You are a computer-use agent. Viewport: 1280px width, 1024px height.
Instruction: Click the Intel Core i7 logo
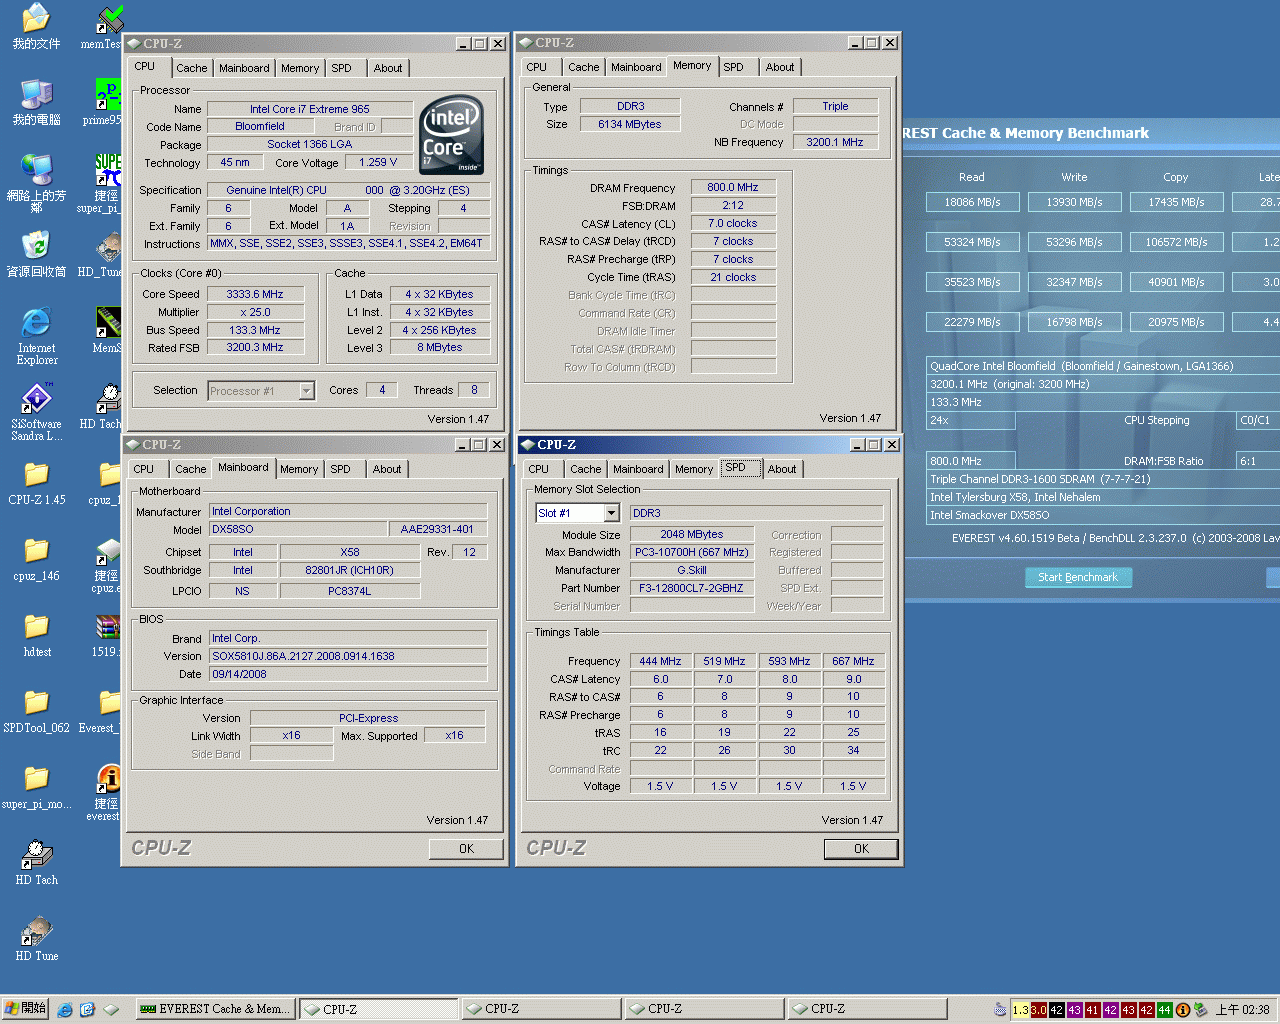click(452, 135)
